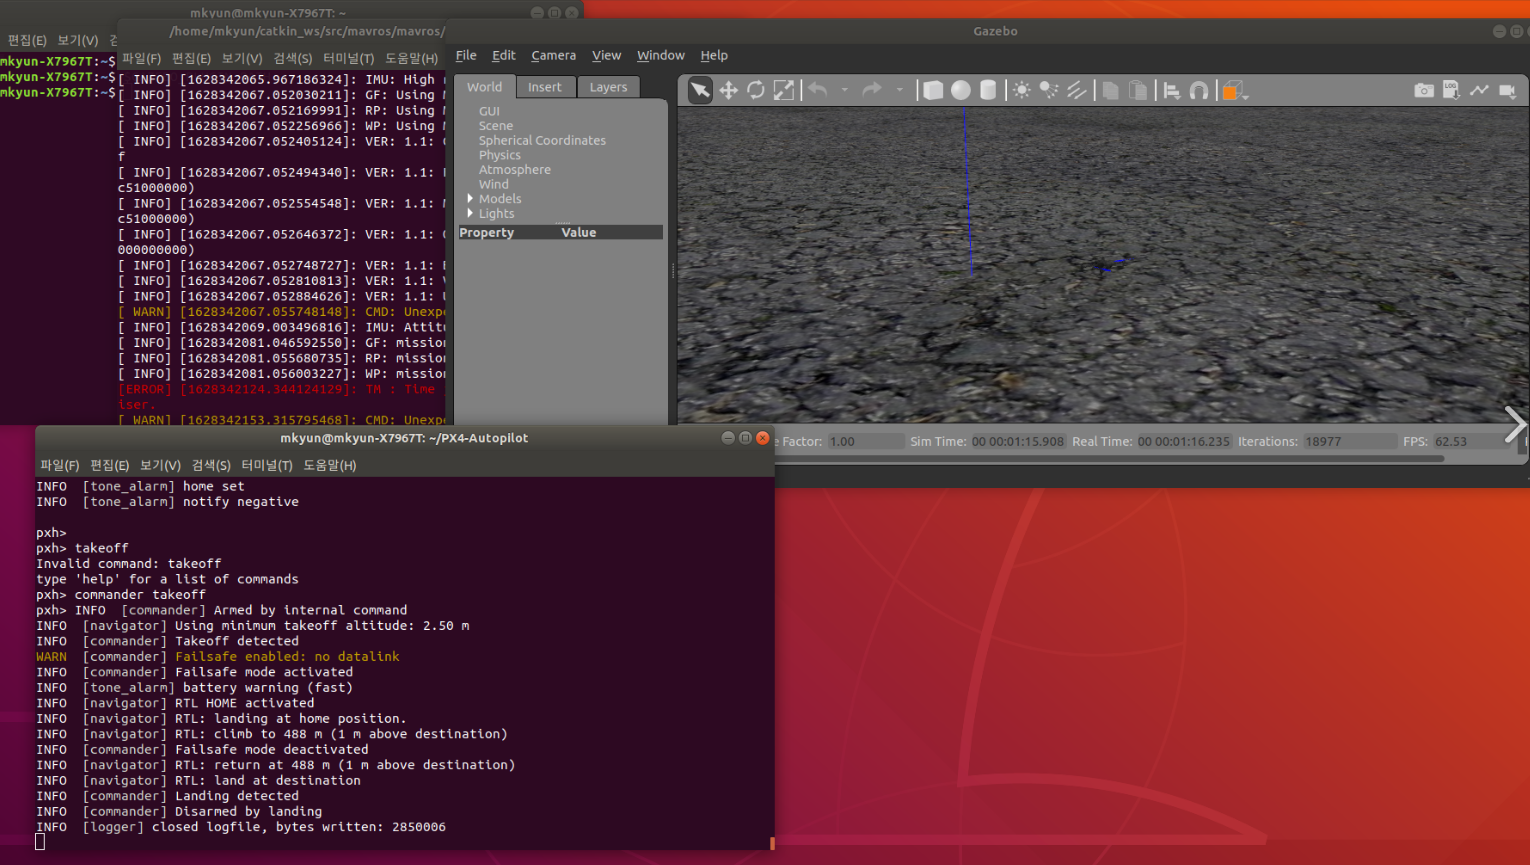The height and width of the screenshot is (865, 1530).
Task: Close the PX4-Autopilot terminal window
Action: tap(762, 438)
